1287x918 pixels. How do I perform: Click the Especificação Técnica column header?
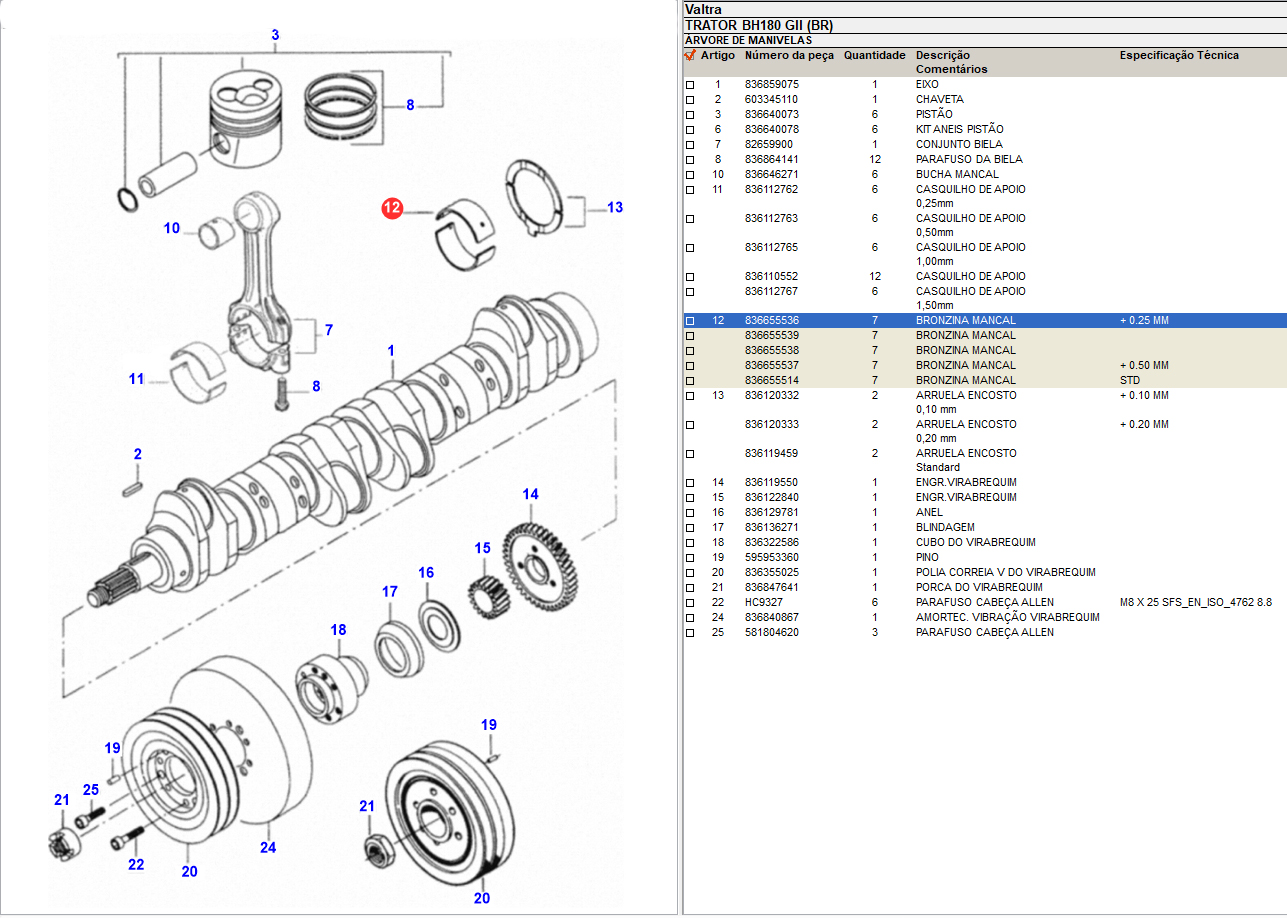[1178, 56]
